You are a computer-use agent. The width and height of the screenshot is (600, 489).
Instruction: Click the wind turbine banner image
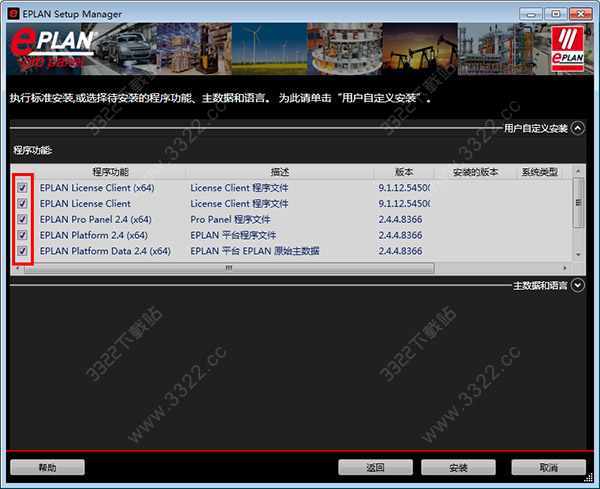(x=269, y=49)
